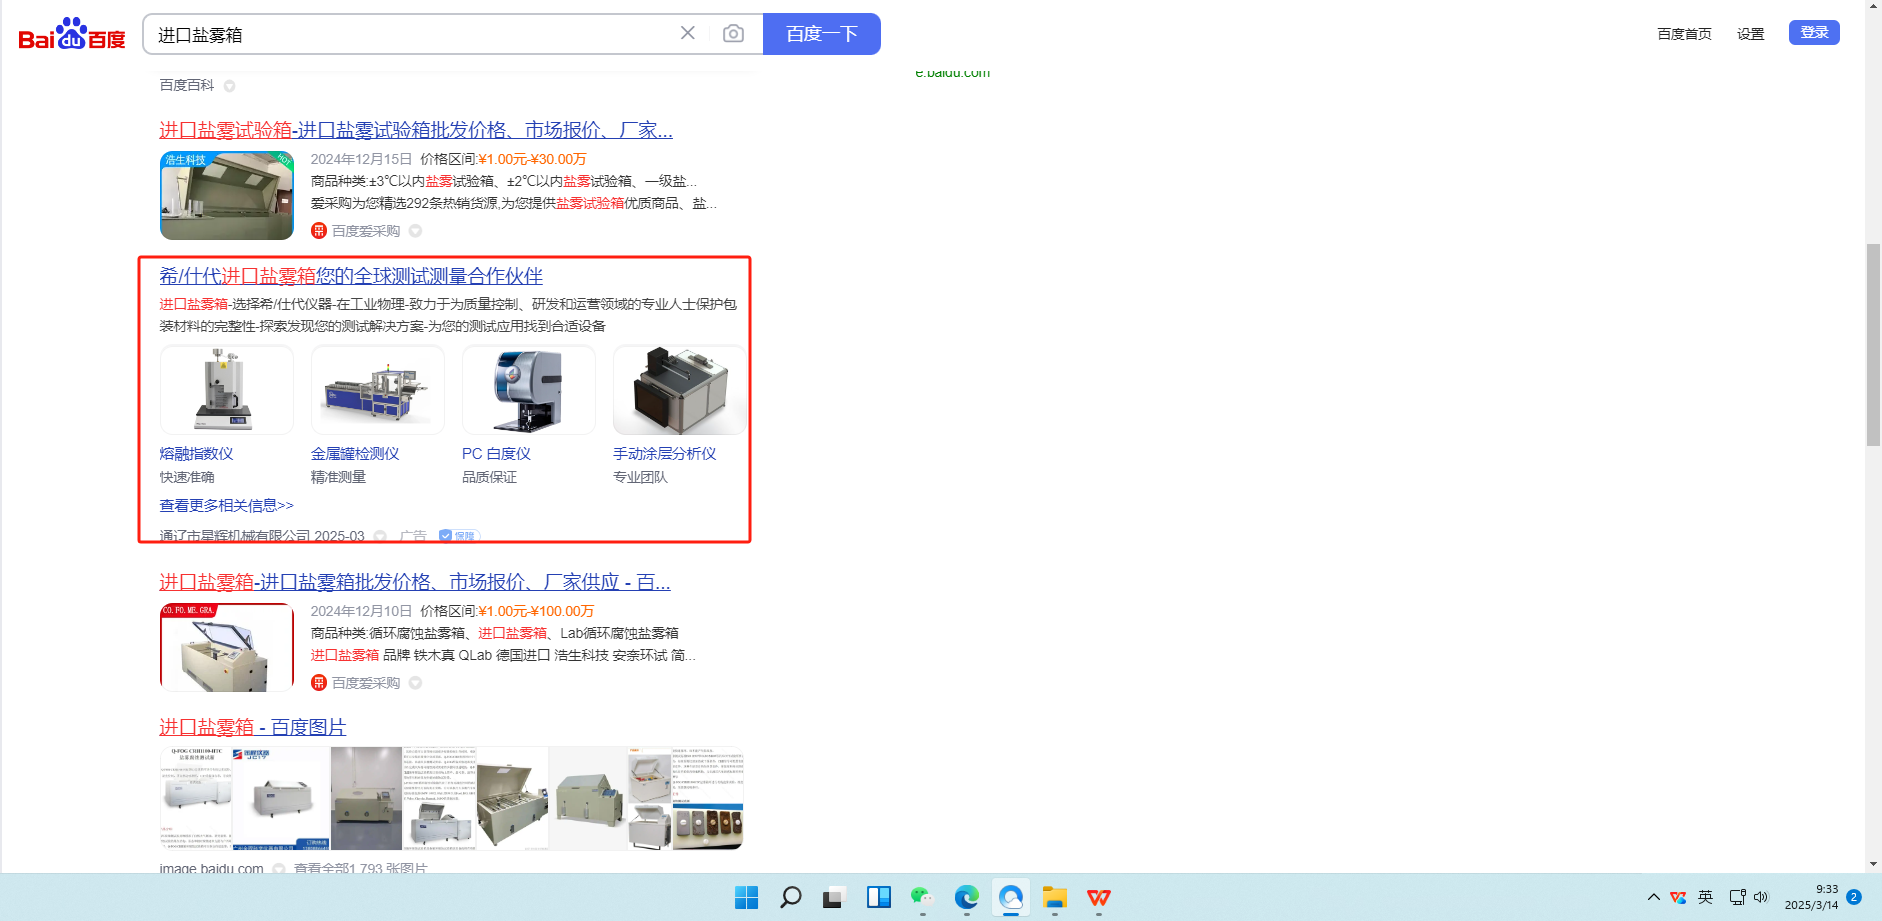Open the blue split-panel app on taskbar
This screenshot has height=921, width=1882.
pyautogui.click(x=878, y=897)
